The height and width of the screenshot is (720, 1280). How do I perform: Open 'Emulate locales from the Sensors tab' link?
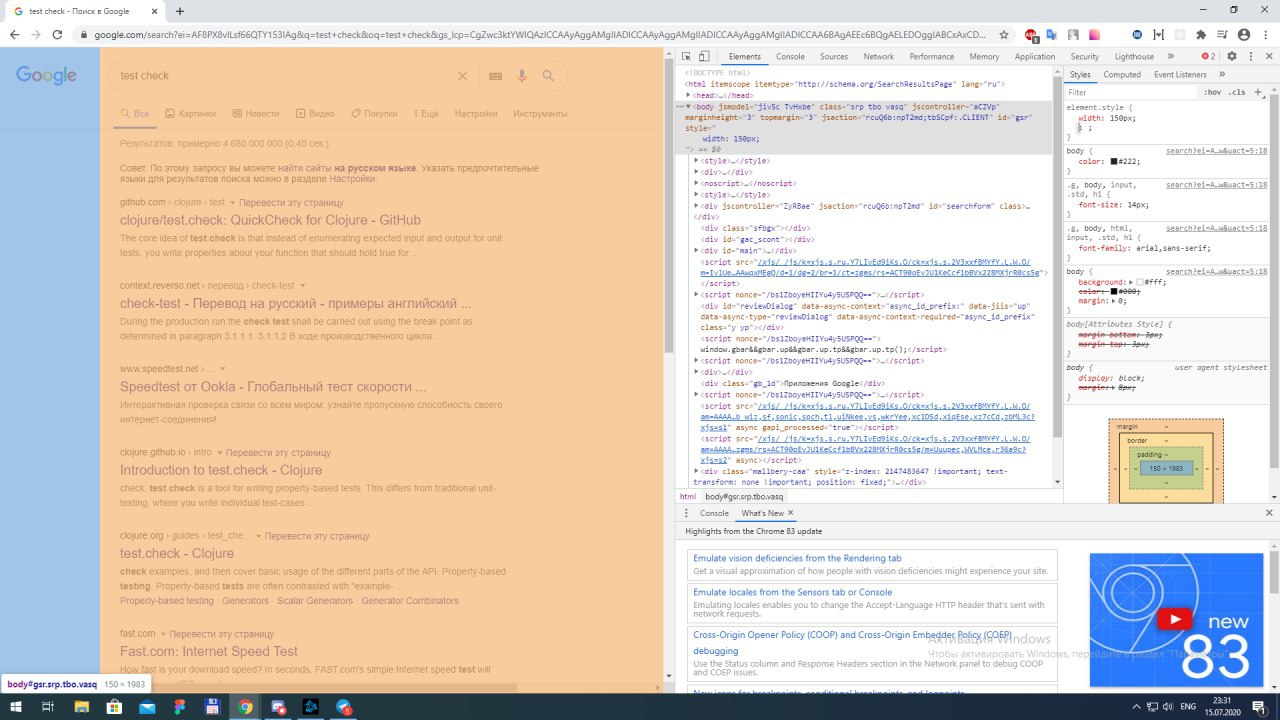coord(793,592)
